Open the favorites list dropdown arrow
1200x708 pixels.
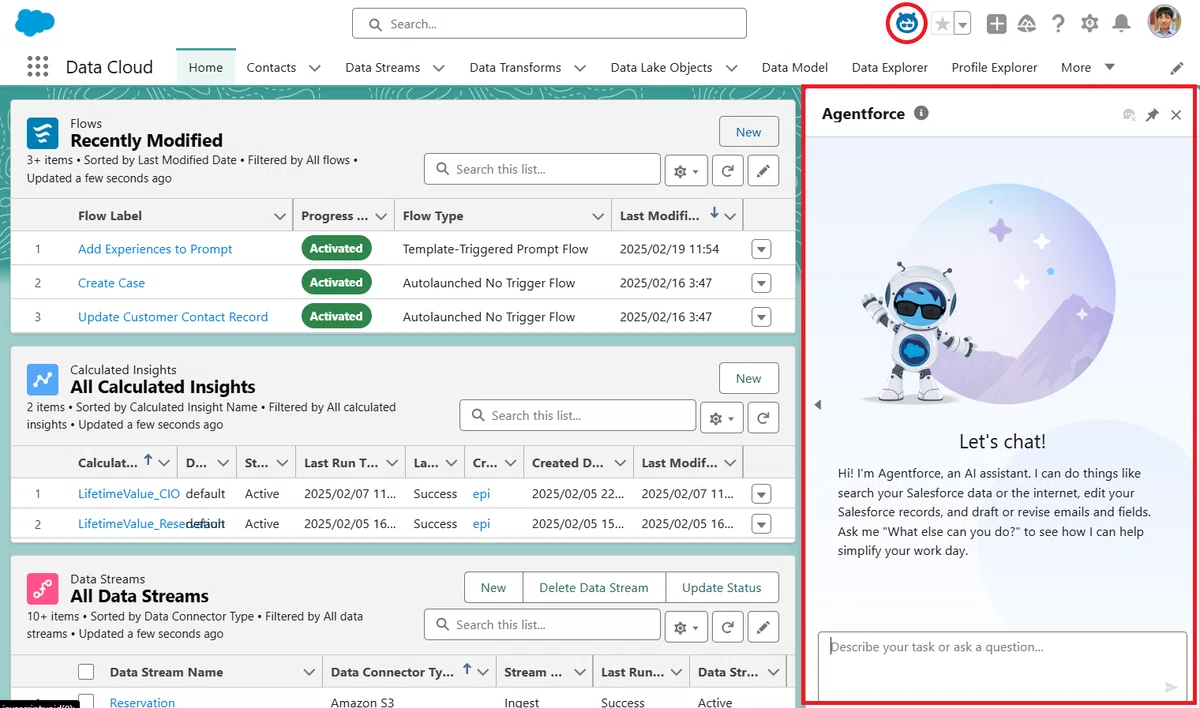coord(962,24)
